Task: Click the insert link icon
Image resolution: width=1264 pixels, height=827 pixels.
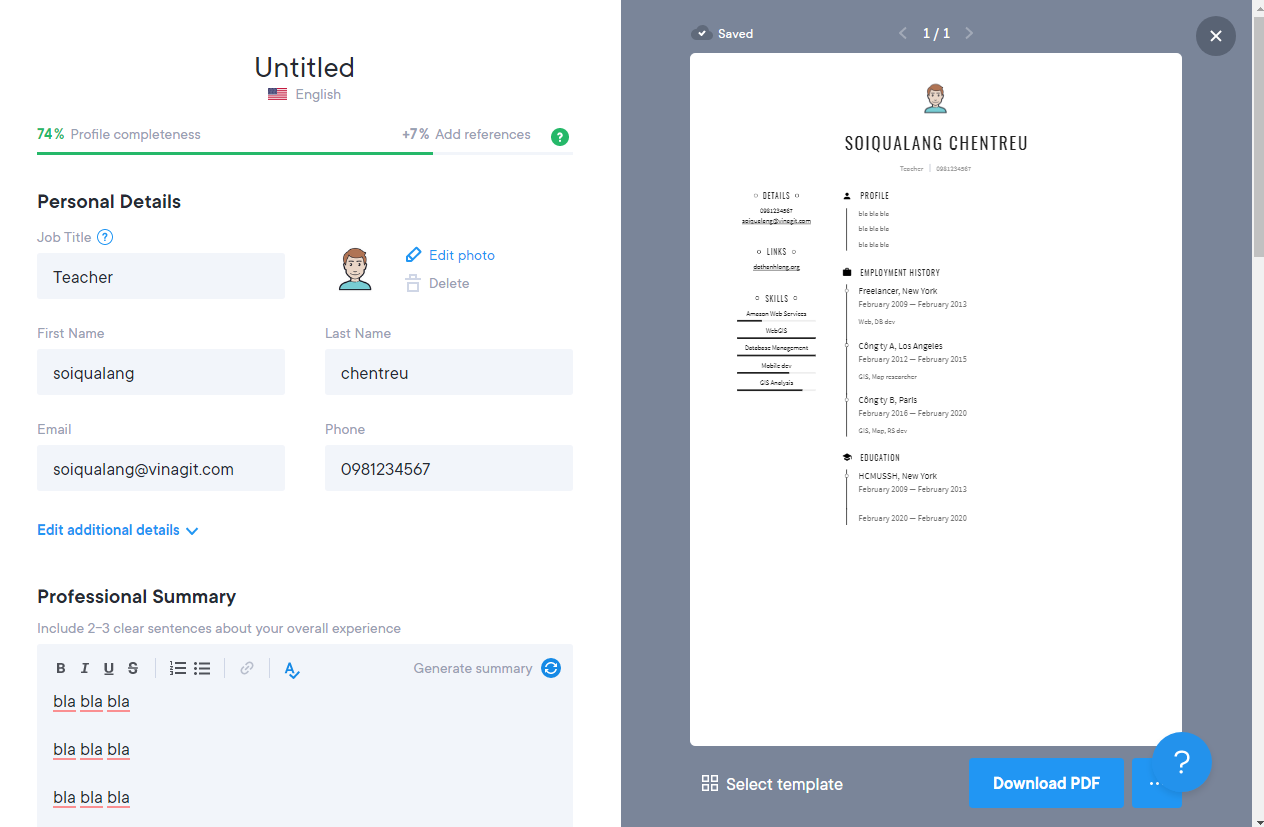Action: 247,669
